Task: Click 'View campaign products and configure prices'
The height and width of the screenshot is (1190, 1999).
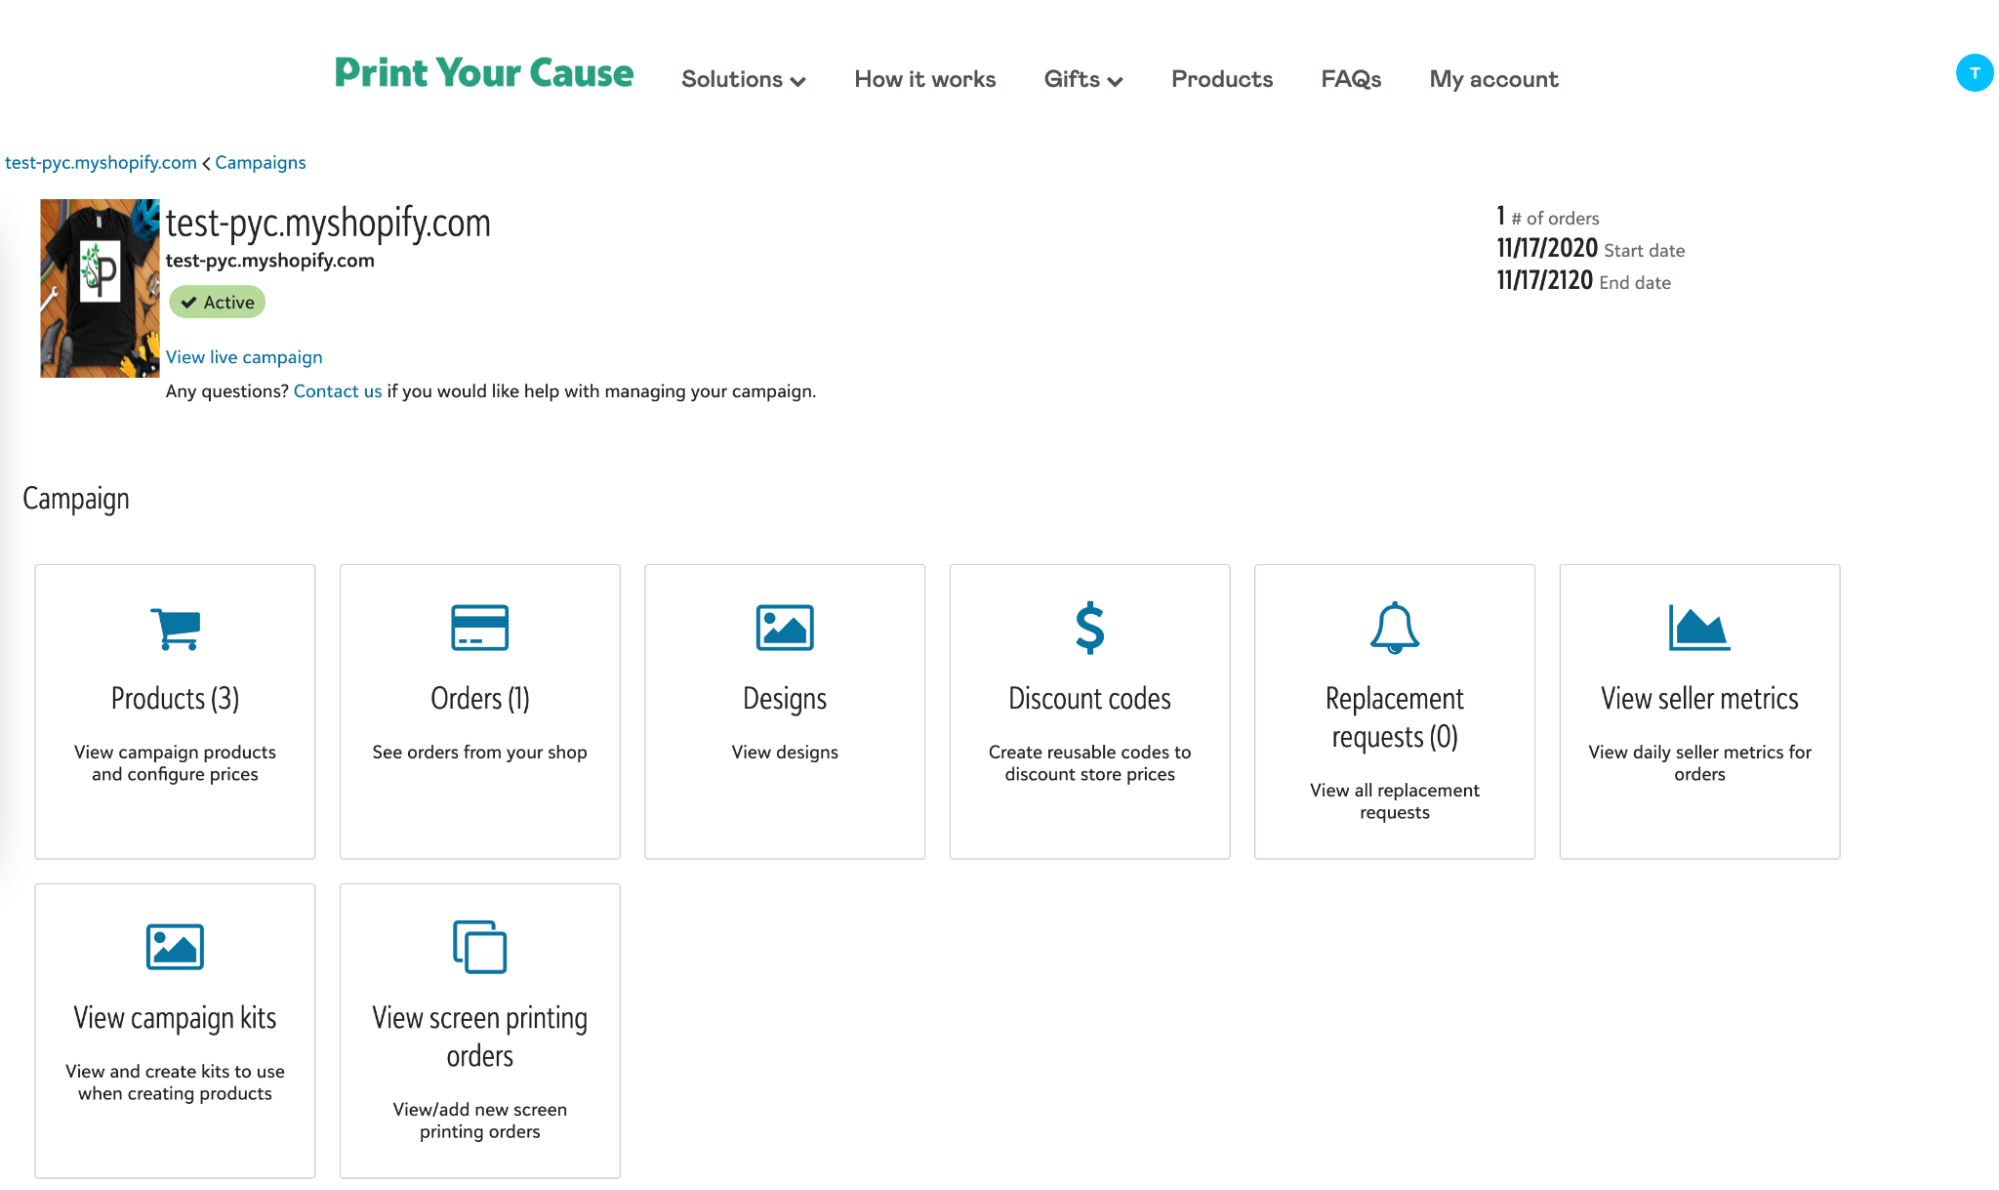Action: tap(175, 763)
